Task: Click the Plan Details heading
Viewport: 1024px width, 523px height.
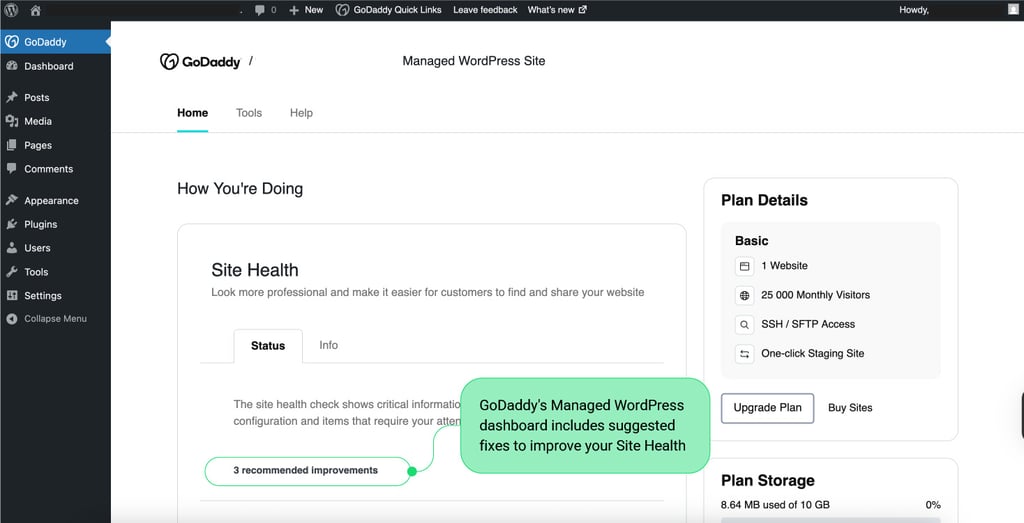Action: tap(764, 200)
